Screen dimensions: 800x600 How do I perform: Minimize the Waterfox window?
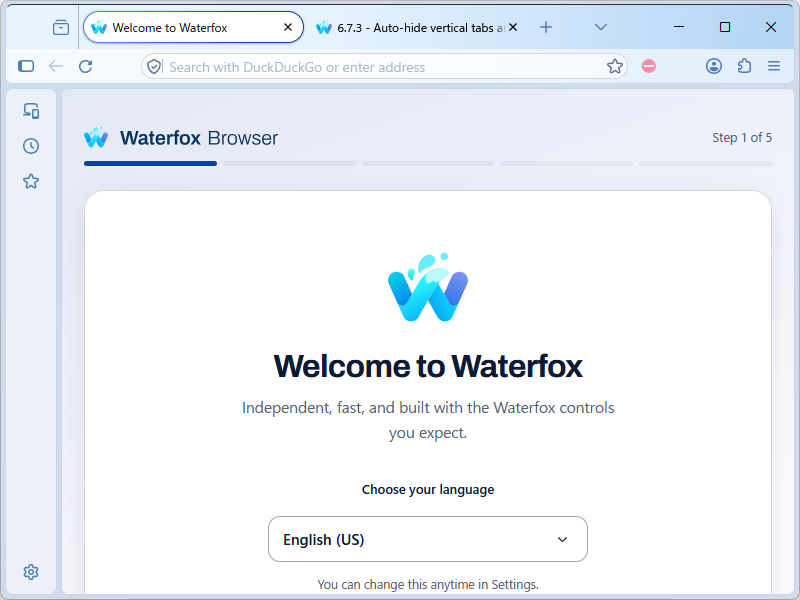(679, 27)
